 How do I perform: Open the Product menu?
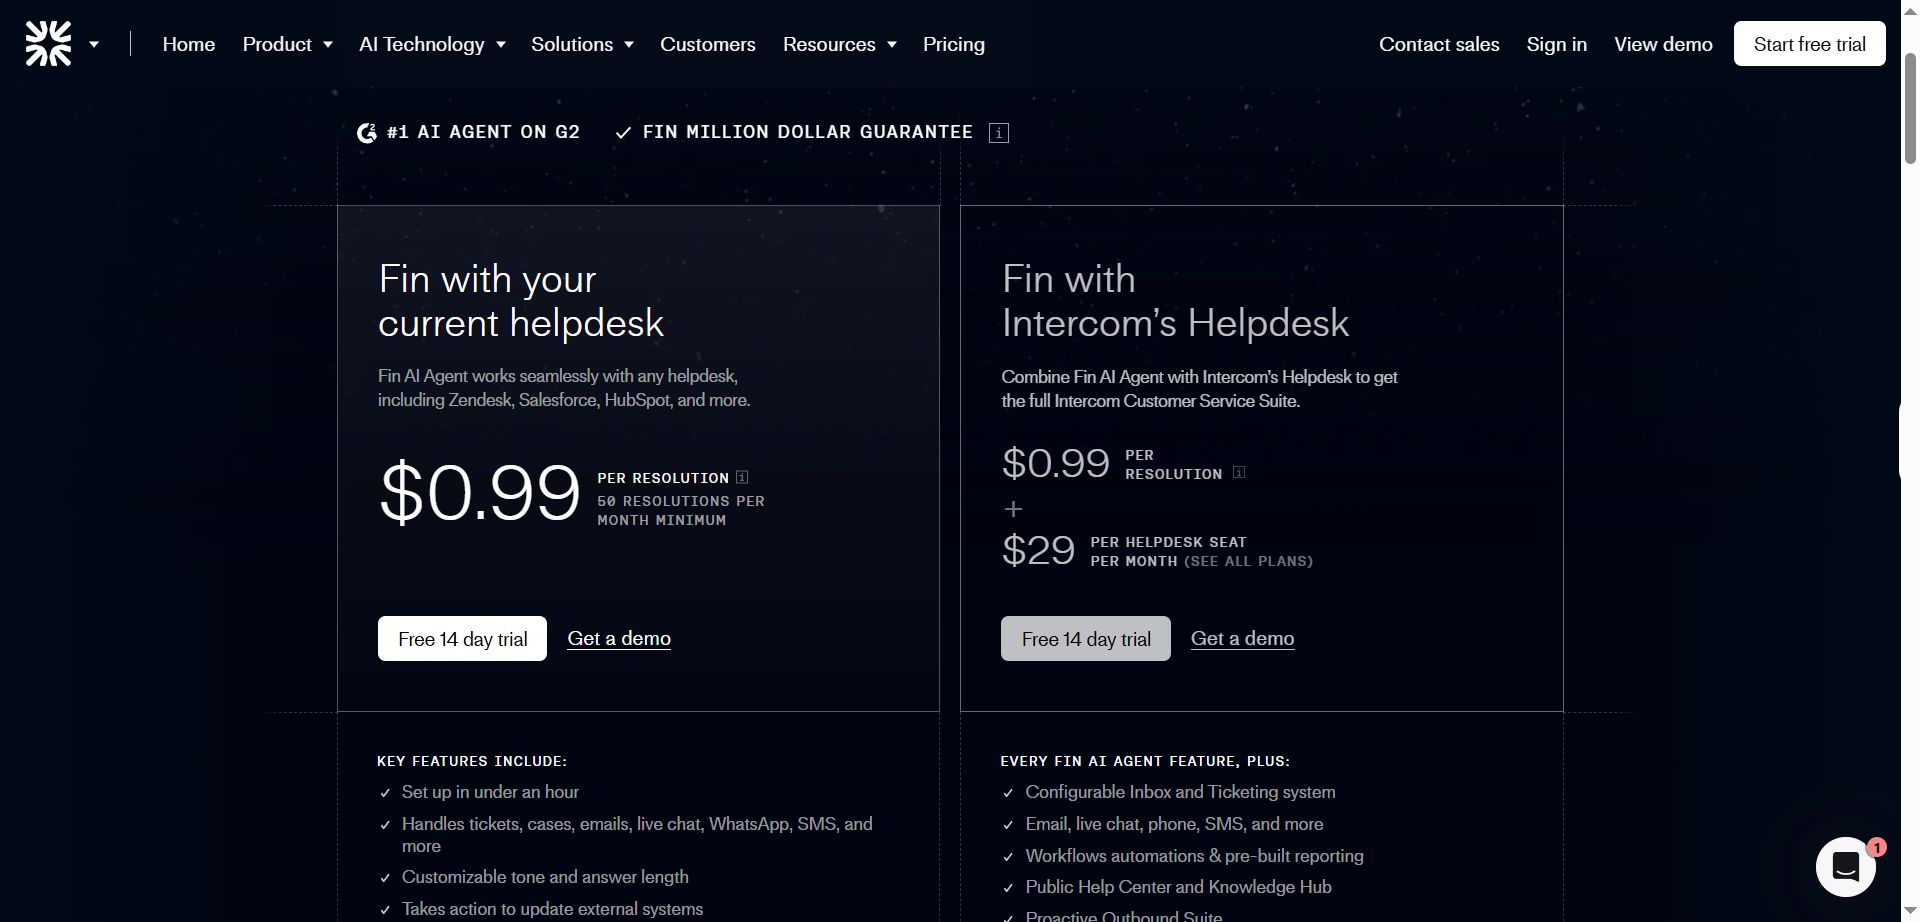pyautogui.click(x=277, y=44)
